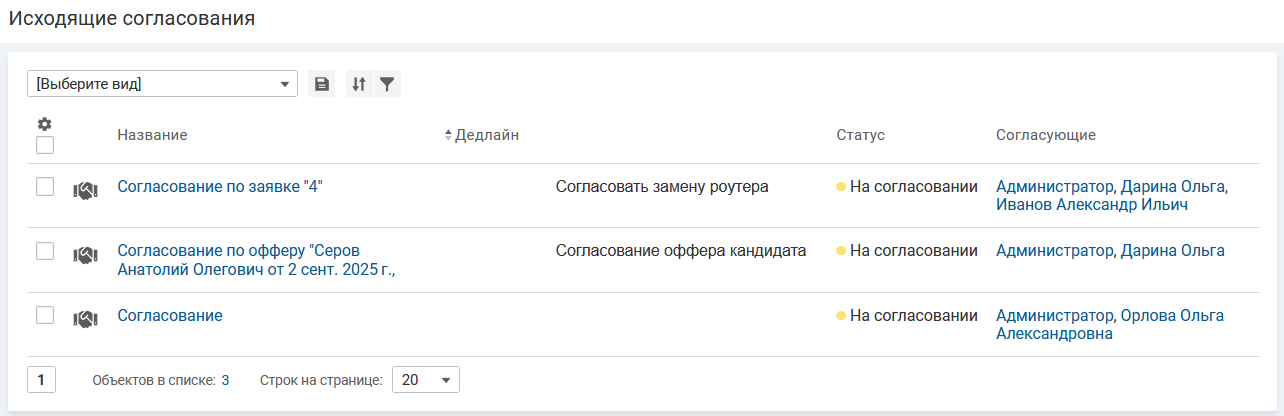Sort by Дедлайн using its arrow icon
The width and height of the screenshot is (1284, 416).
point(449,135)
